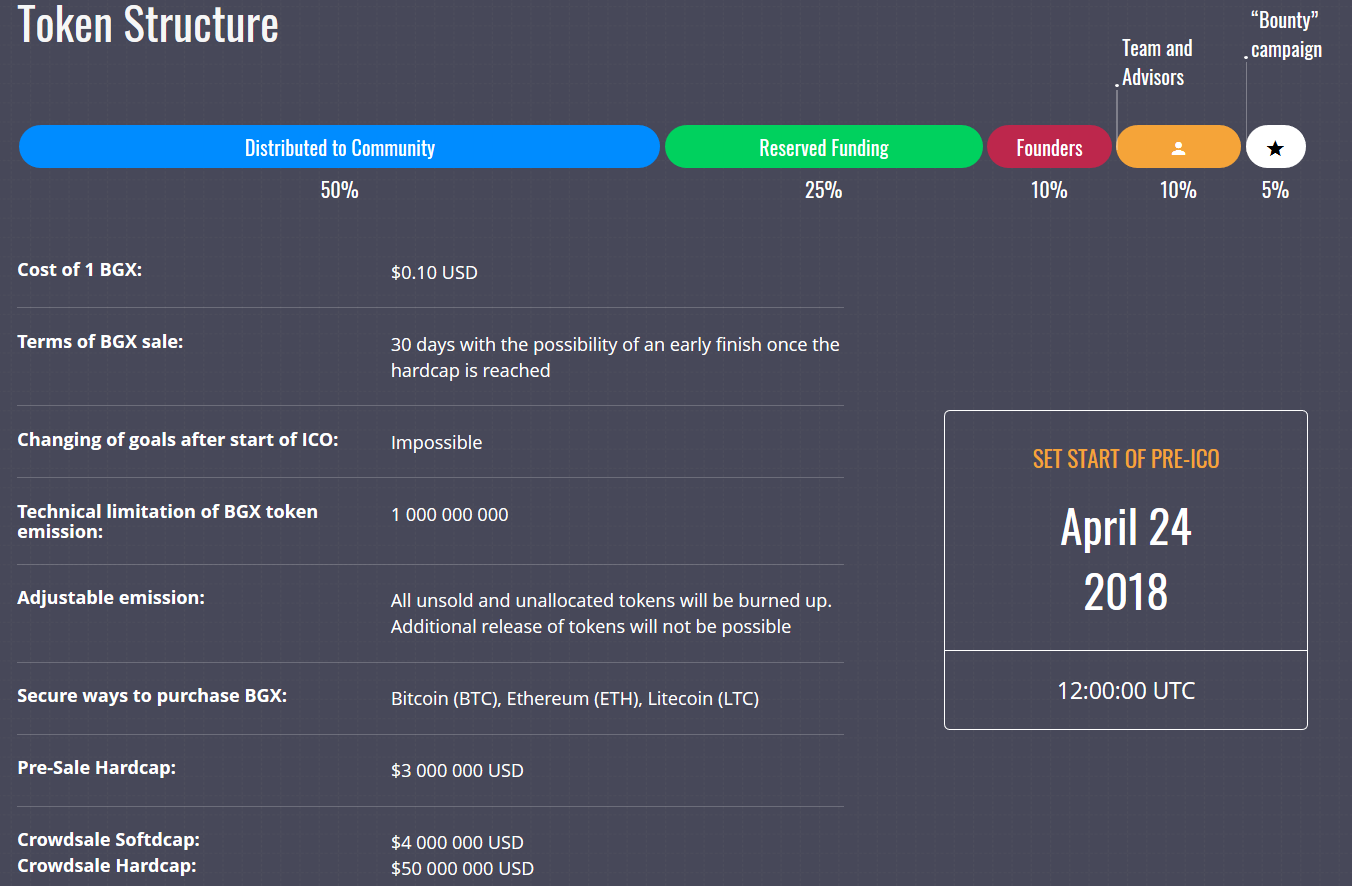Click the 5% label below the star segment
The image size is (1352, 886).
pyautogui.click(x=1275, y=190)
